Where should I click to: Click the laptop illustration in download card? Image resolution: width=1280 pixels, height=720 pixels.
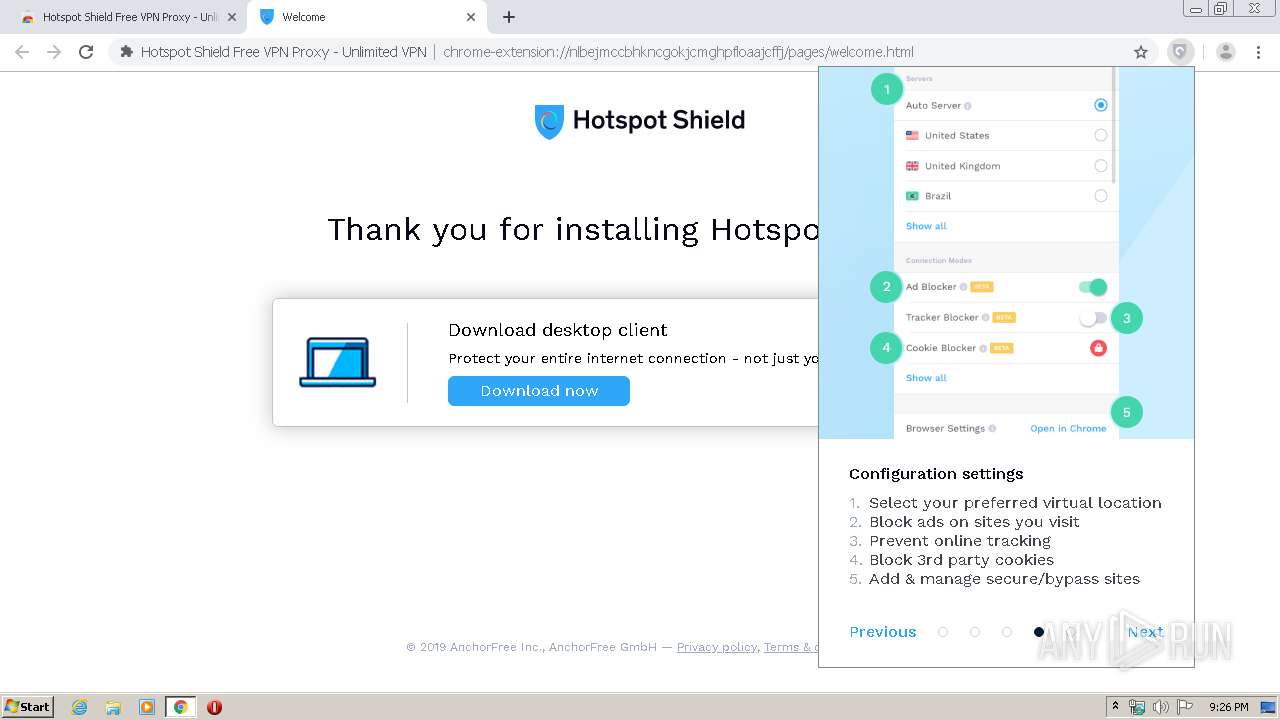point(338,362)
